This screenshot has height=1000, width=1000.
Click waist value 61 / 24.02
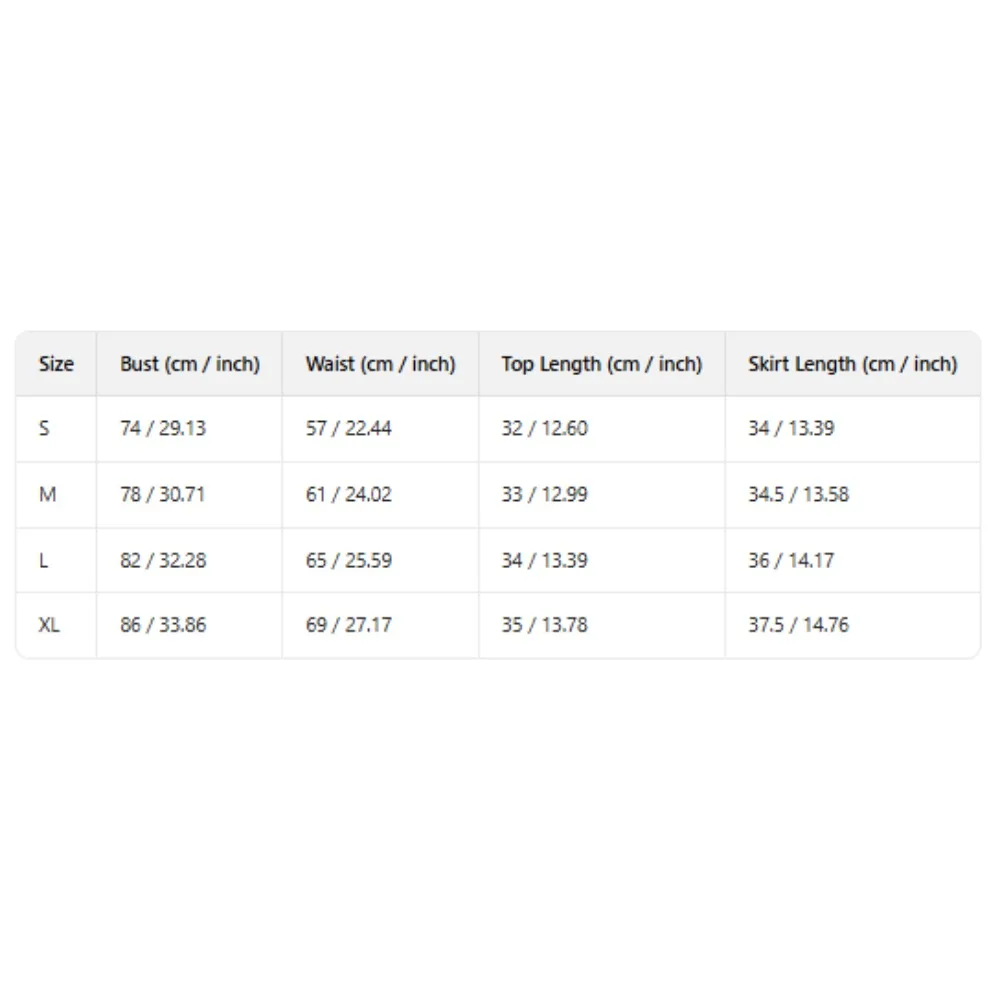(348, 494)
